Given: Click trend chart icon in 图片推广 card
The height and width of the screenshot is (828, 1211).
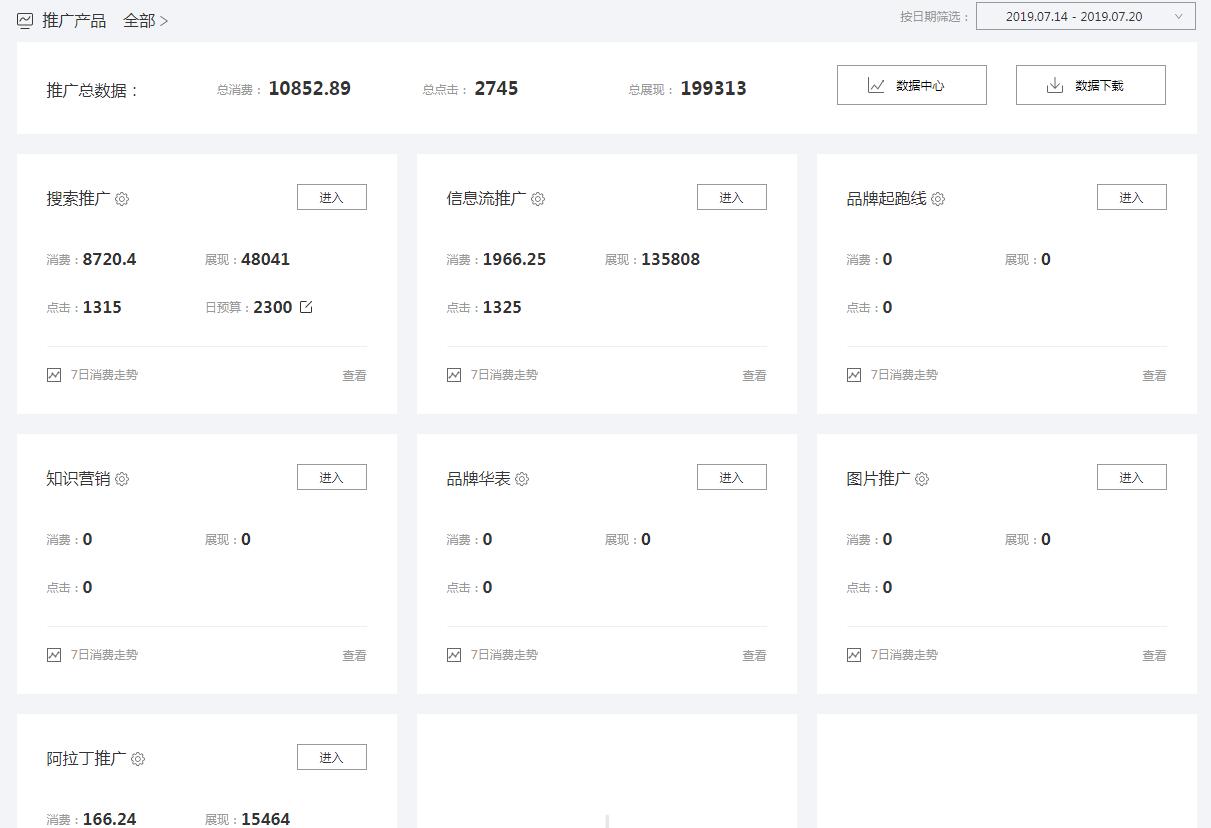Looking at the screenshot, I should click(854, 655).
